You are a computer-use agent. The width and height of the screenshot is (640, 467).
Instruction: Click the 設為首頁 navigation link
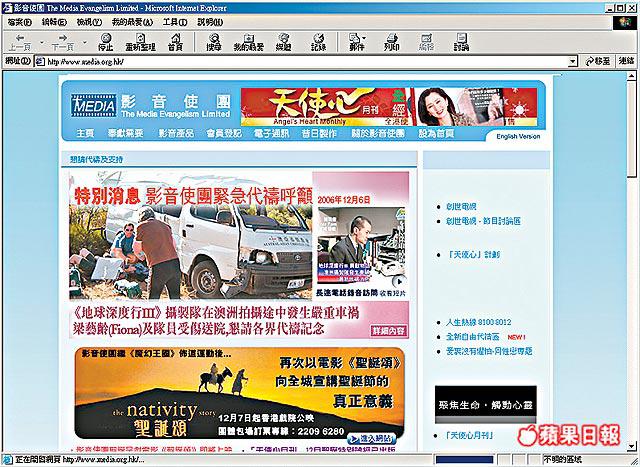click(x=436, y=133)
